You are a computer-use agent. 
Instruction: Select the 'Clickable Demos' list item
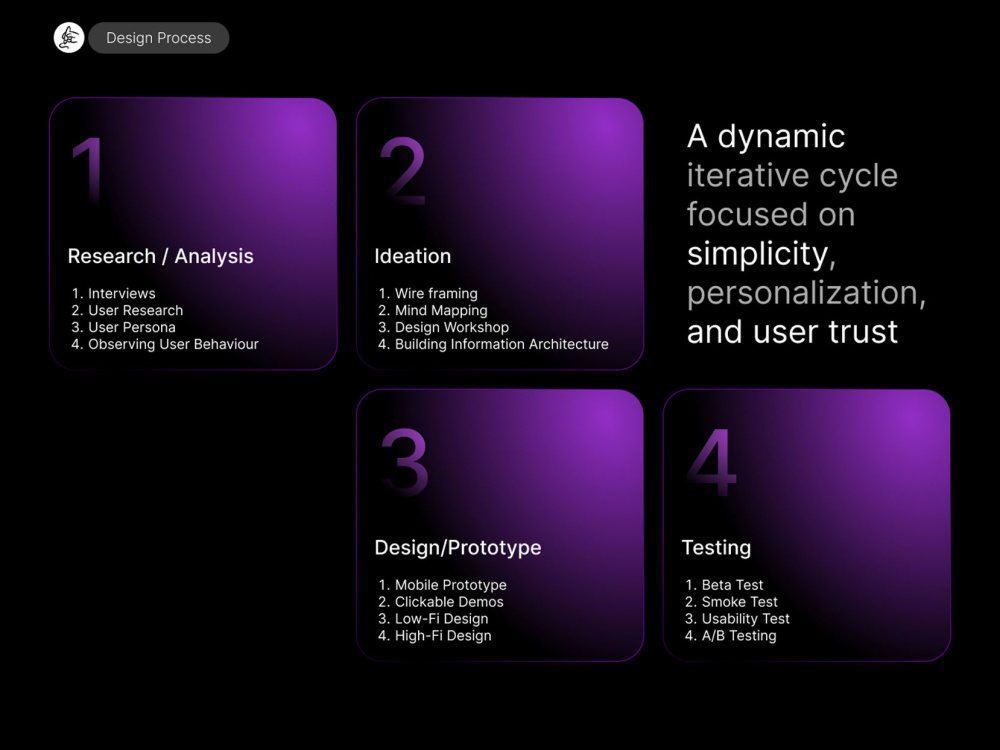click(x=441, y=602)
